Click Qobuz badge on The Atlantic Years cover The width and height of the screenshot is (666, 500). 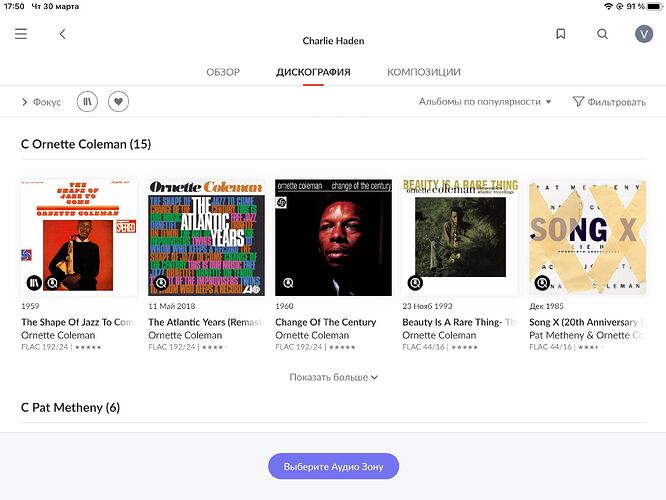coord(161,282)
